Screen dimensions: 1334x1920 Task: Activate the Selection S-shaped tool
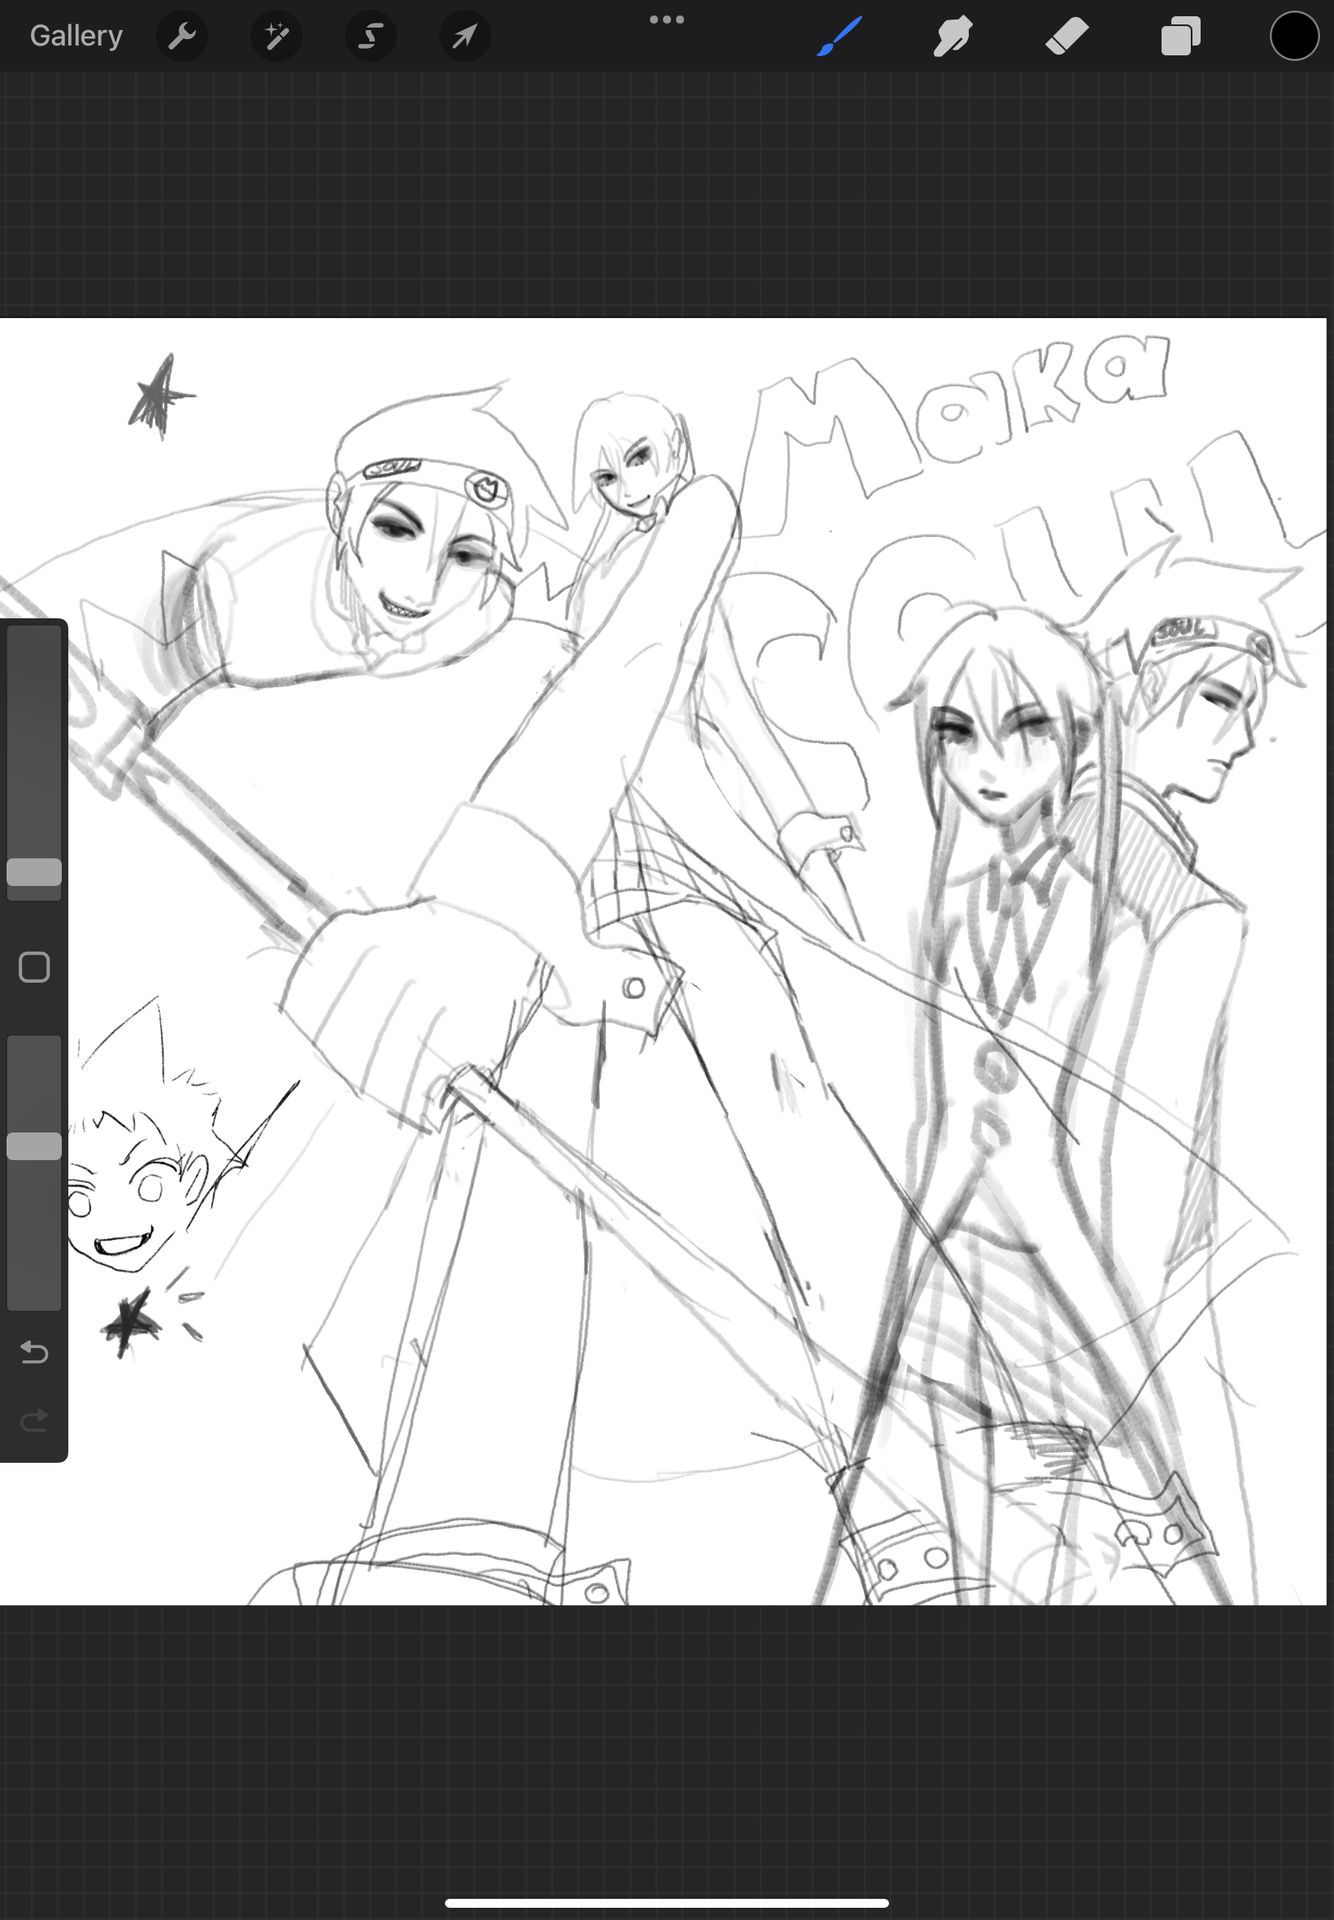pyautogui.click(x=370, y=37)
